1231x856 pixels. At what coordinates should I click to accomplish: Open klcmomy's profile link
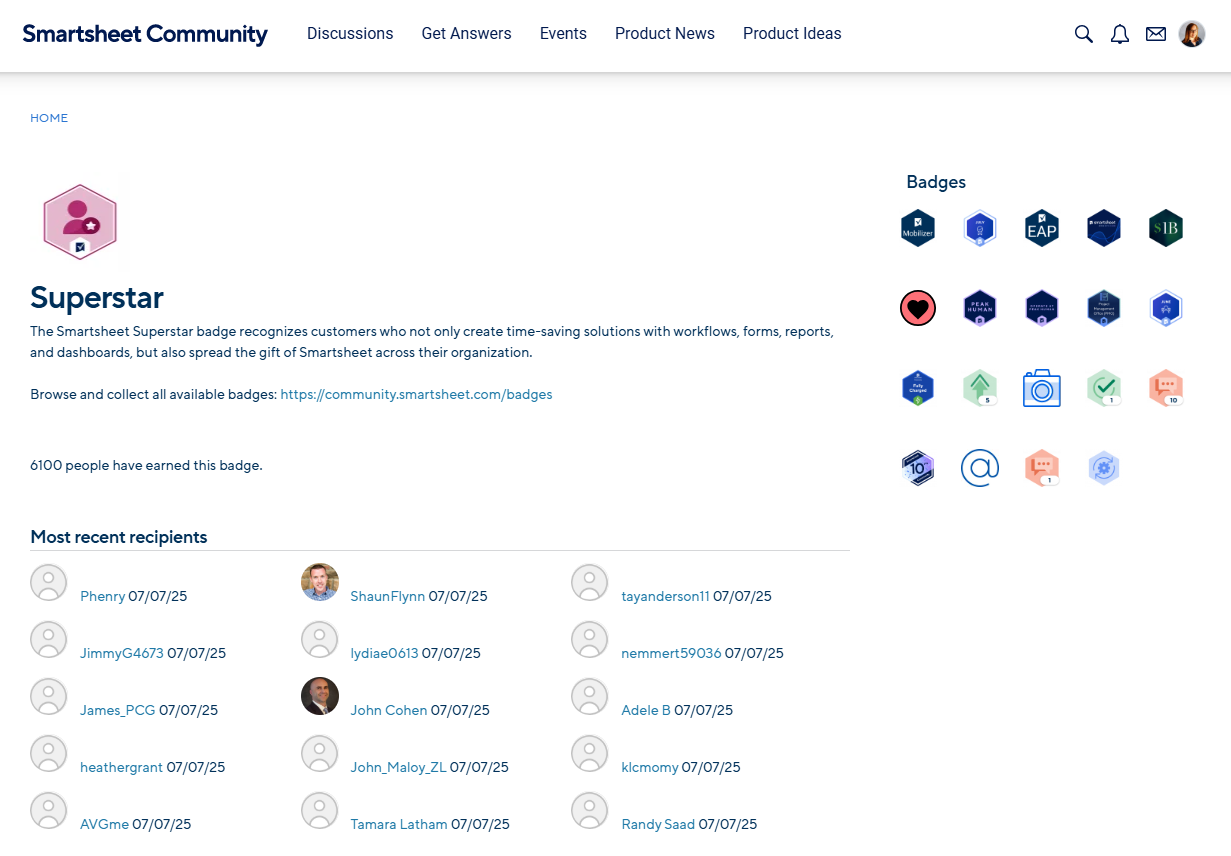pos(650,768)
